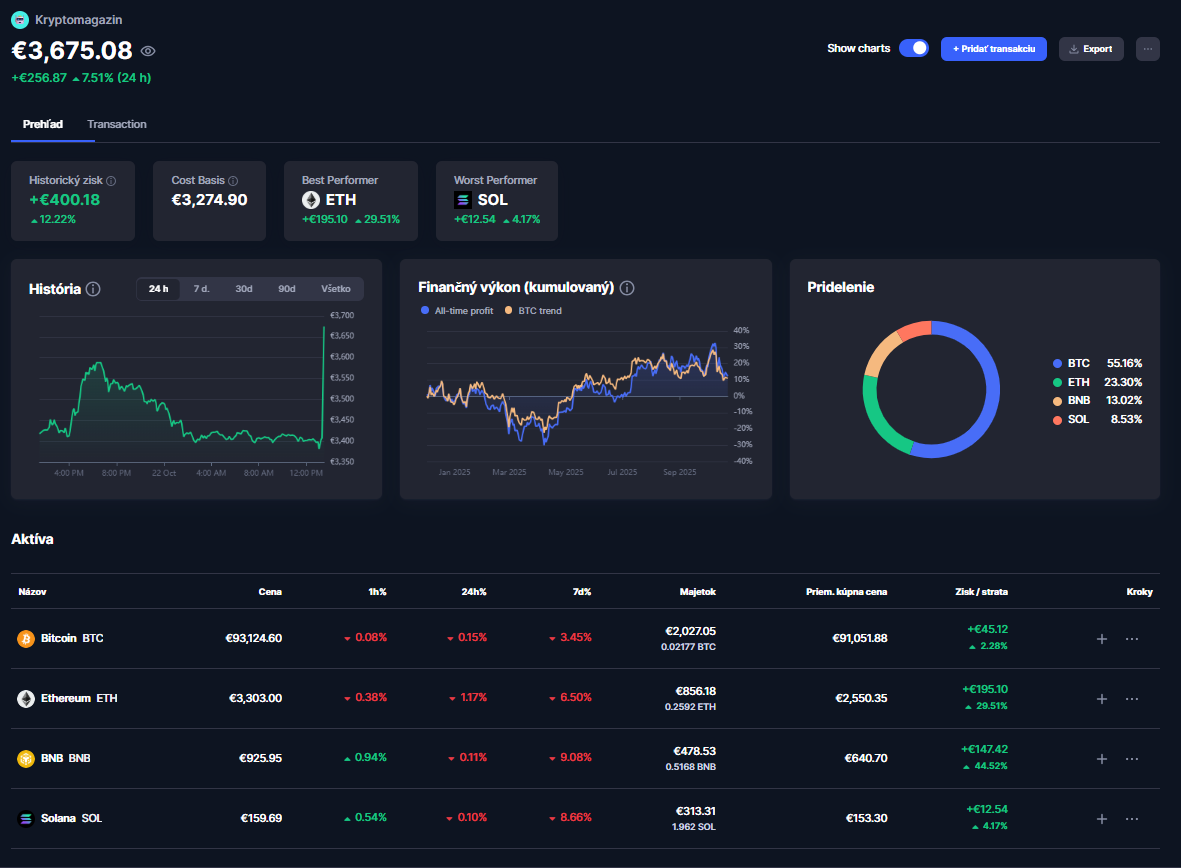Open info icon beside História title
1181x868 pixels.
click(x=93, y=289)
